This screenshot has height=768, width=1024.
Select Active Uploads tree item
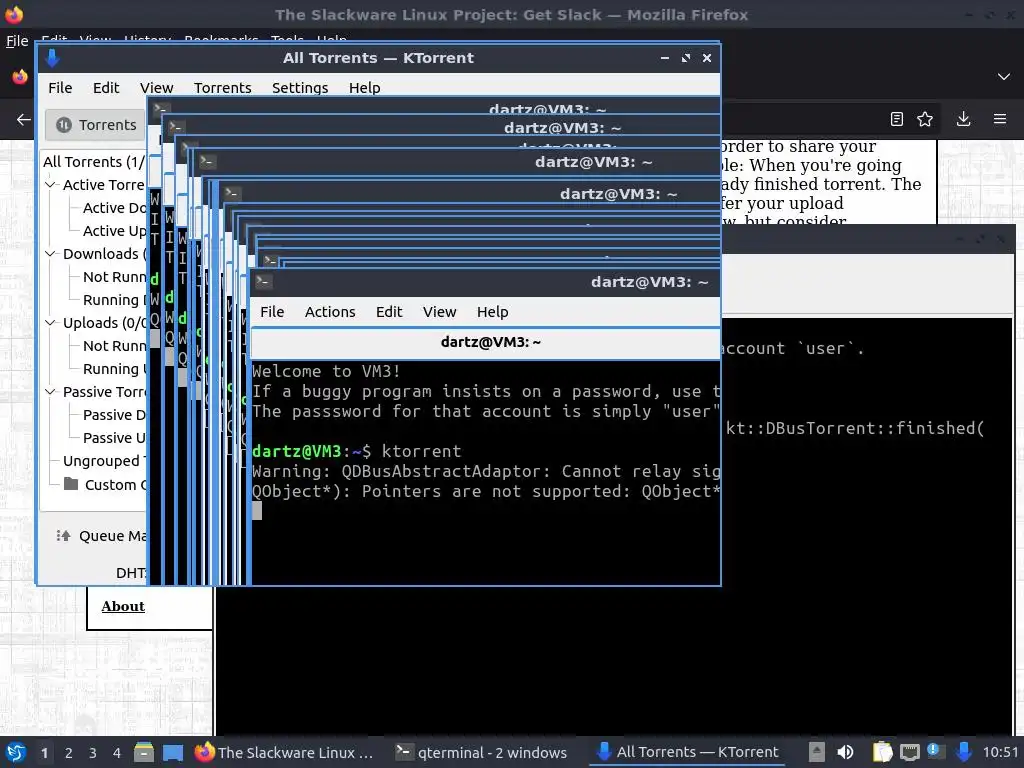point(114,231)
